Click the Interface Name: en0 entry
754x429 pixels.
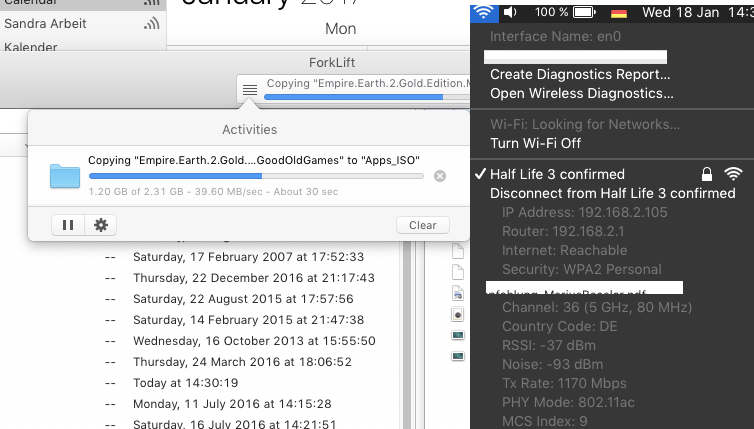(555, 37)
